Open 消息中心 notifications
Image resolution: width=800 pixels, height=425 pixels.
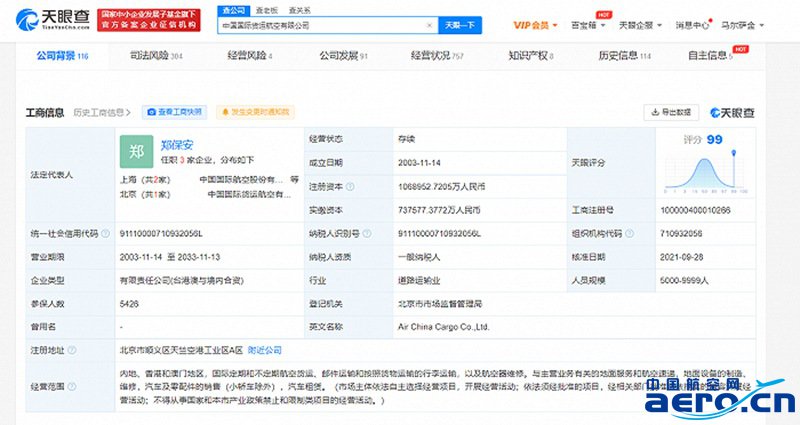pyautogui.click(x=692, y=25)
